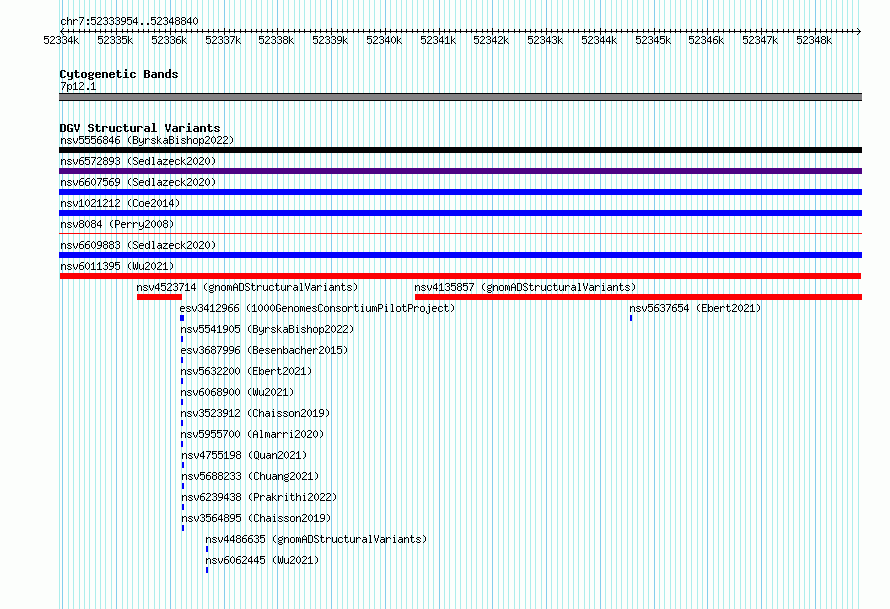Open the Cytogenetic Bands track title
Viewport: 890px width, 609px height.
[119, 74]
